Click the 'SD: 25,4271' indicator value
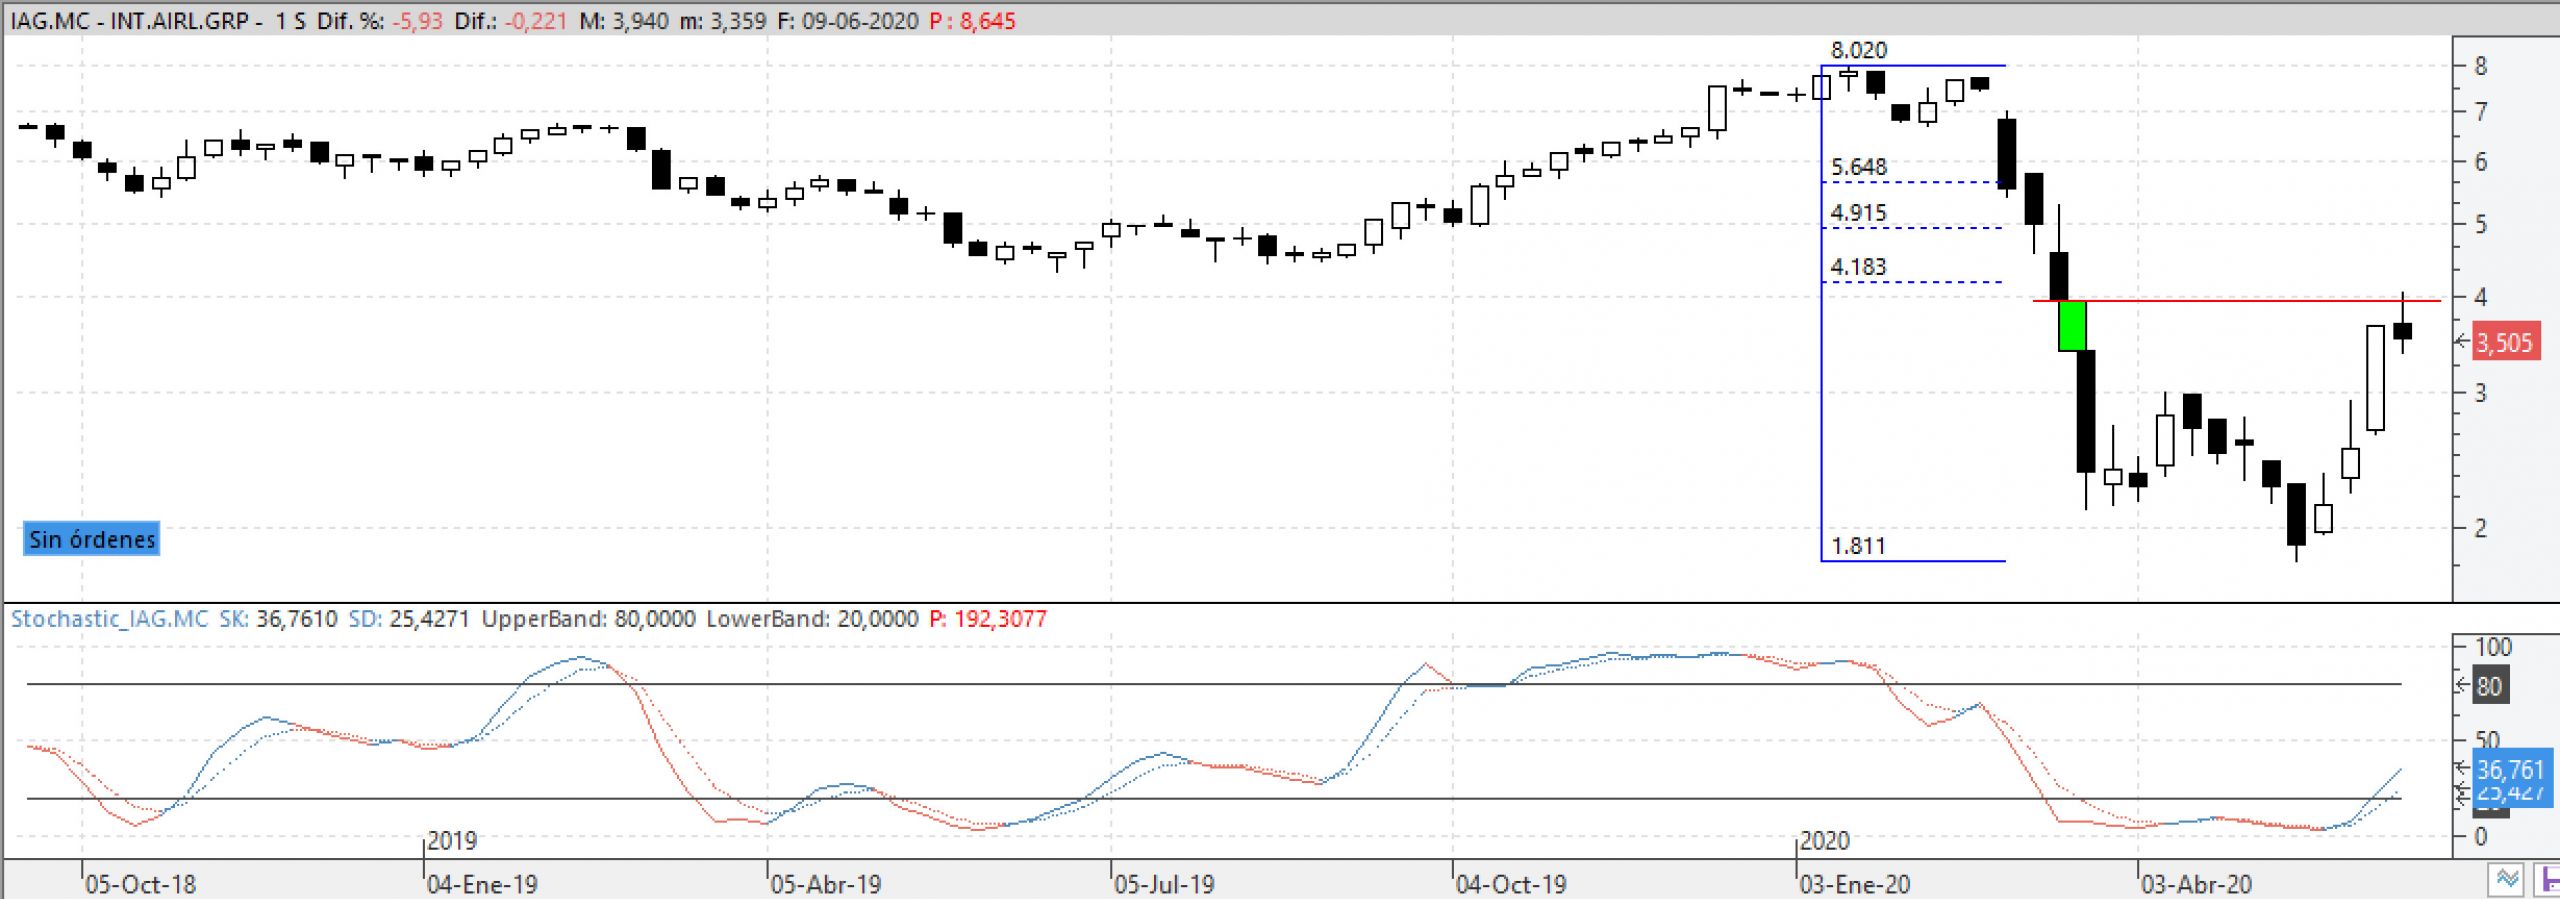 tap(409, 619)
